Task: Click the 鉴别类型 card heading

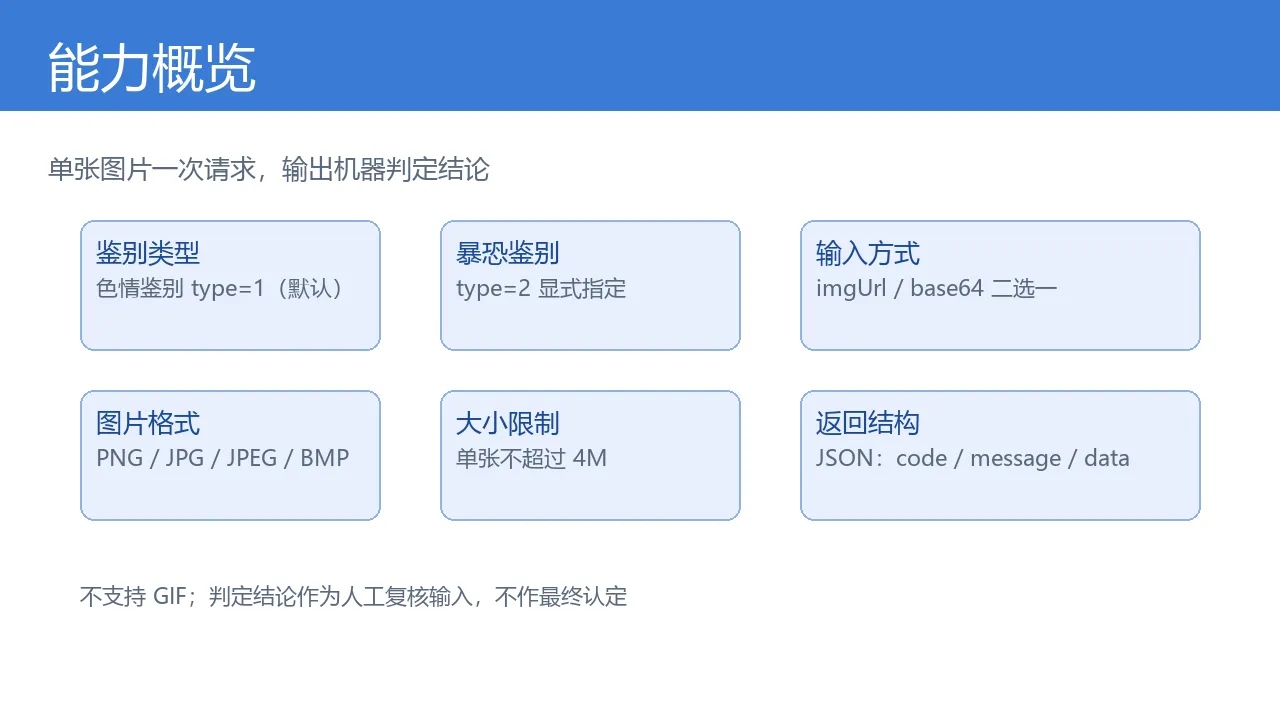Action: coord(148,253)
